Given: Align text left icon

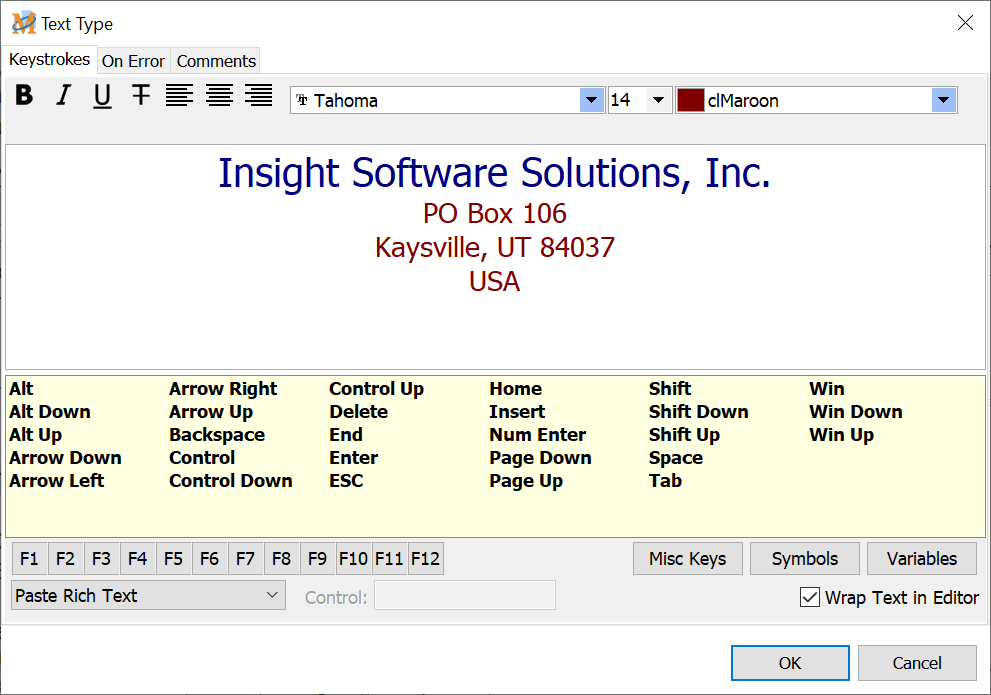Looking at the screenshot, I should [180, 96].
